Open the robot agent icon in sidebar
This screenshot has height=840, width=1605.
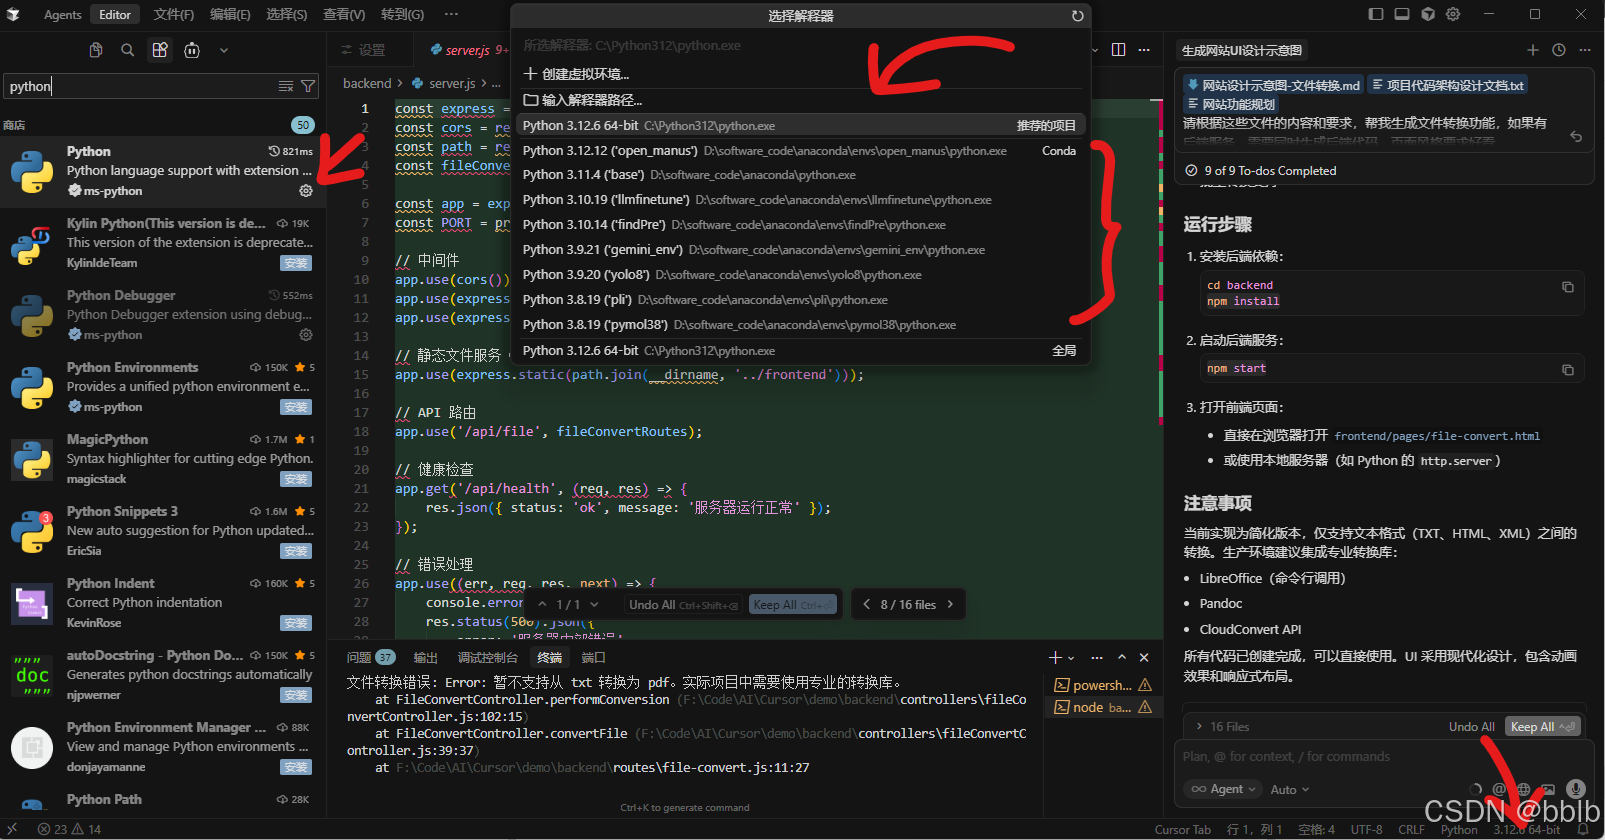click(192, 50)
